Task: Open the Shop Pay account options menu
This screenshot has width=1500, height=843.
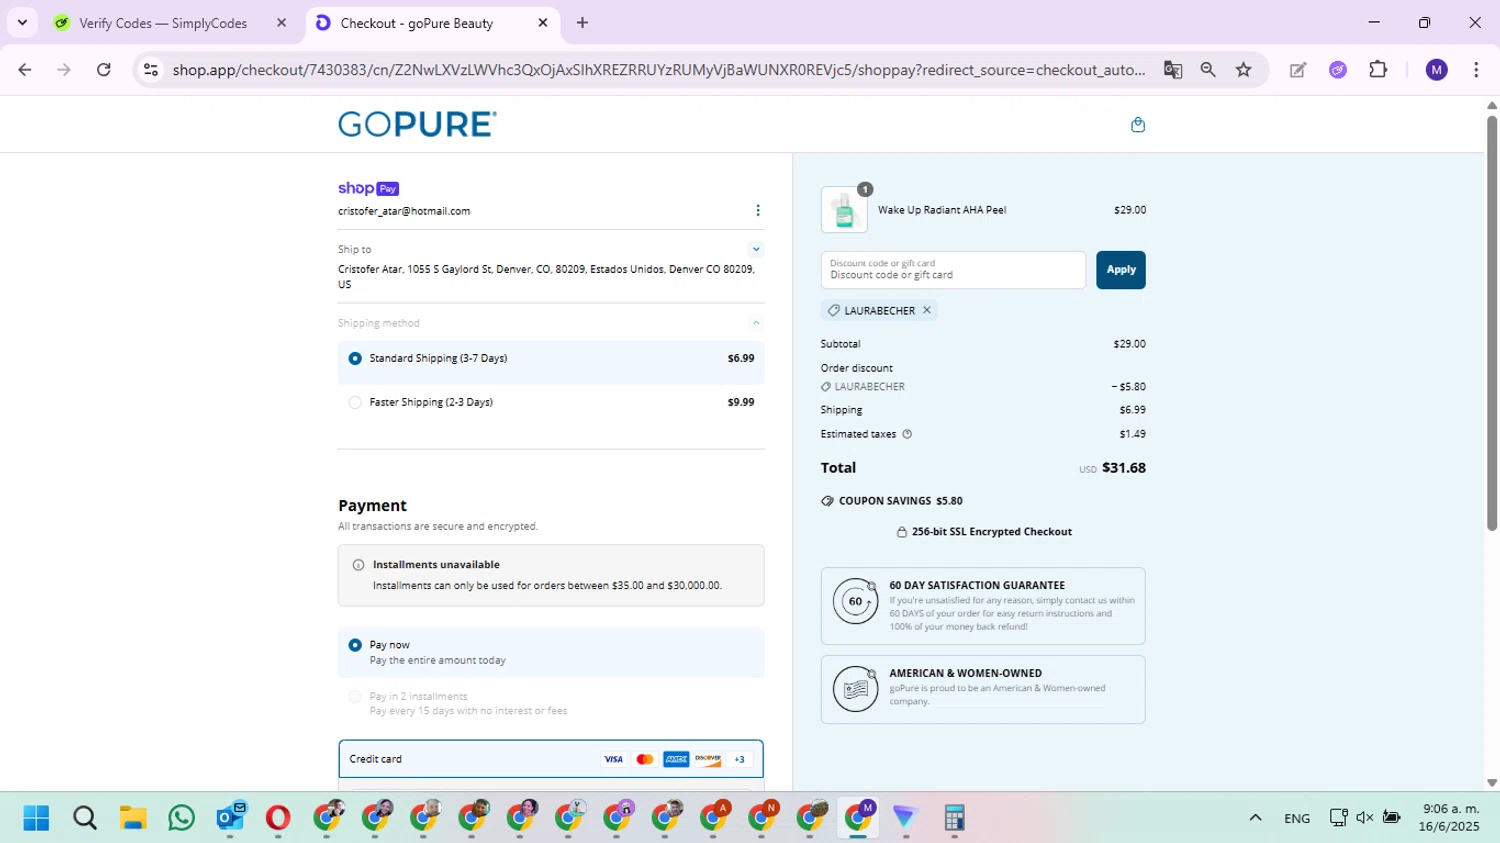Action: pyautogui.click(x=758, y=210)
